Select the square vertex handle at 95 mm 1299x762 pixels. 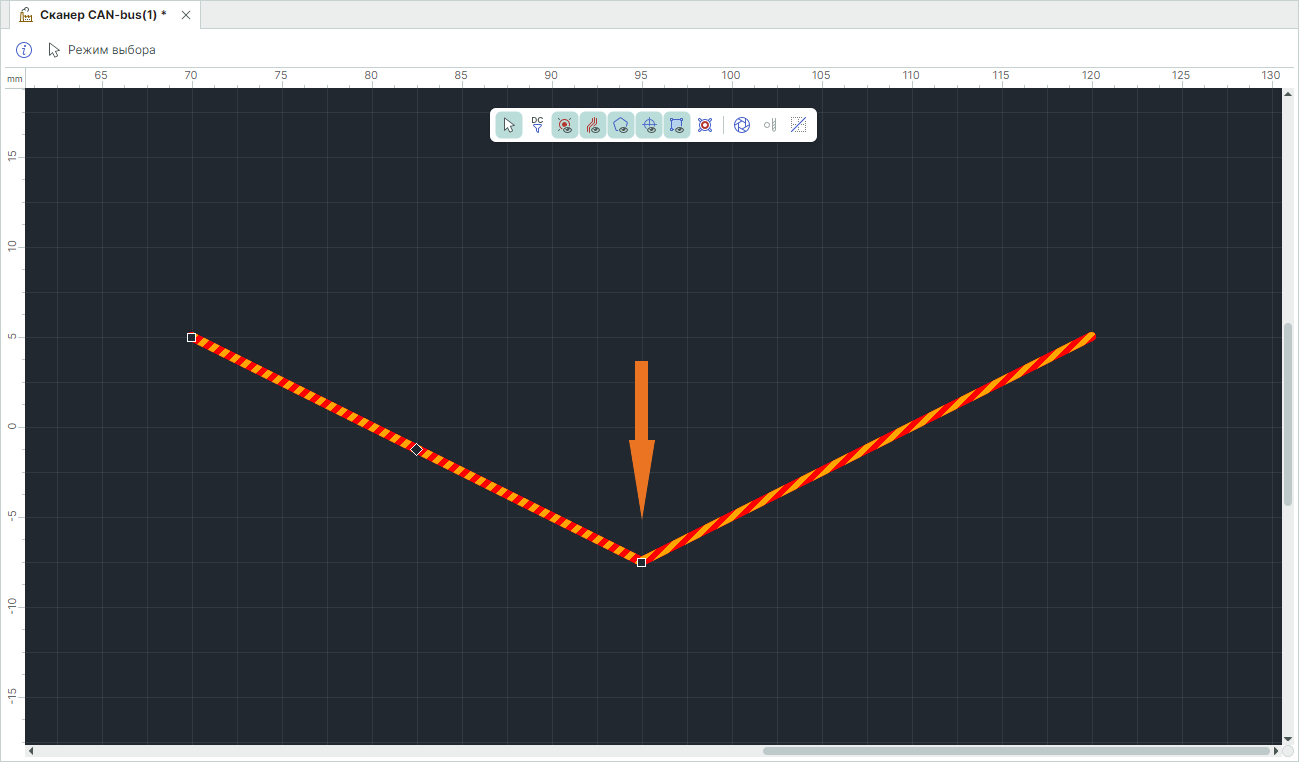coord(642,562)
